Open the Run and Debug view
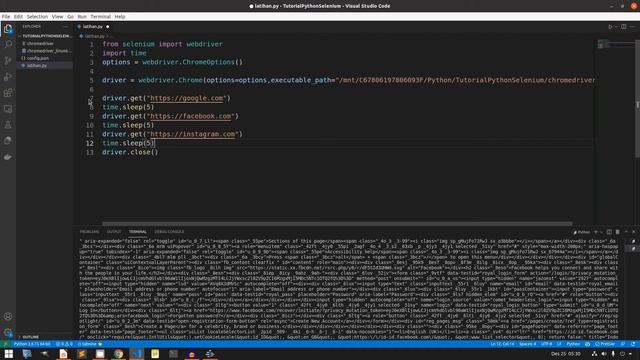 [x=8, y=77]
